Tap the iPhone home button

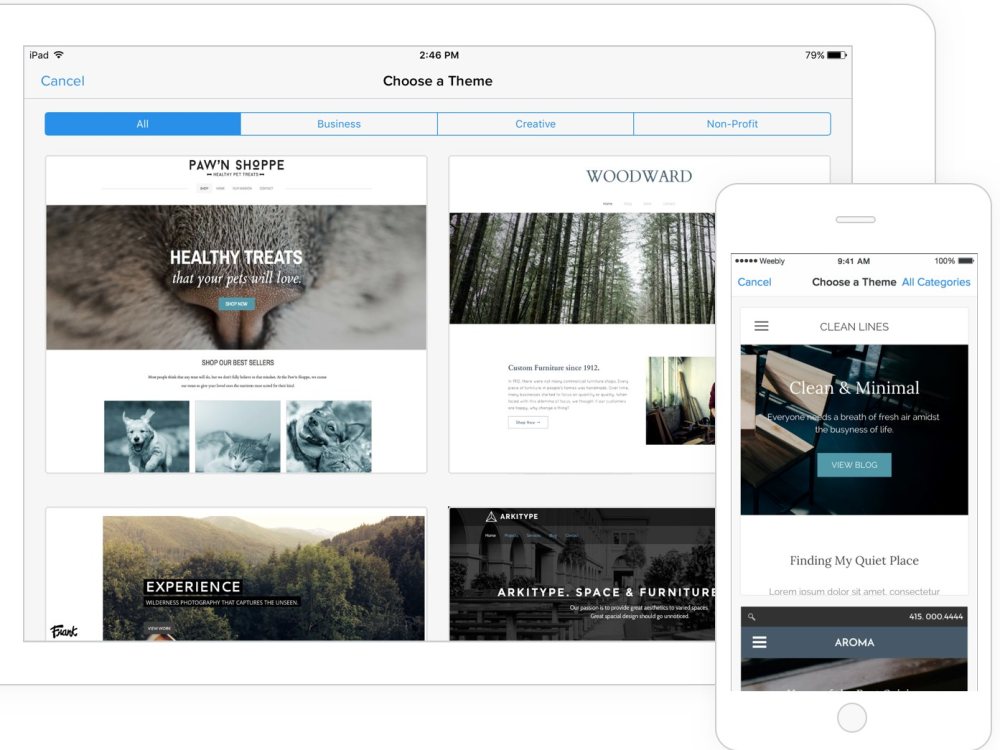click(851, 718)
